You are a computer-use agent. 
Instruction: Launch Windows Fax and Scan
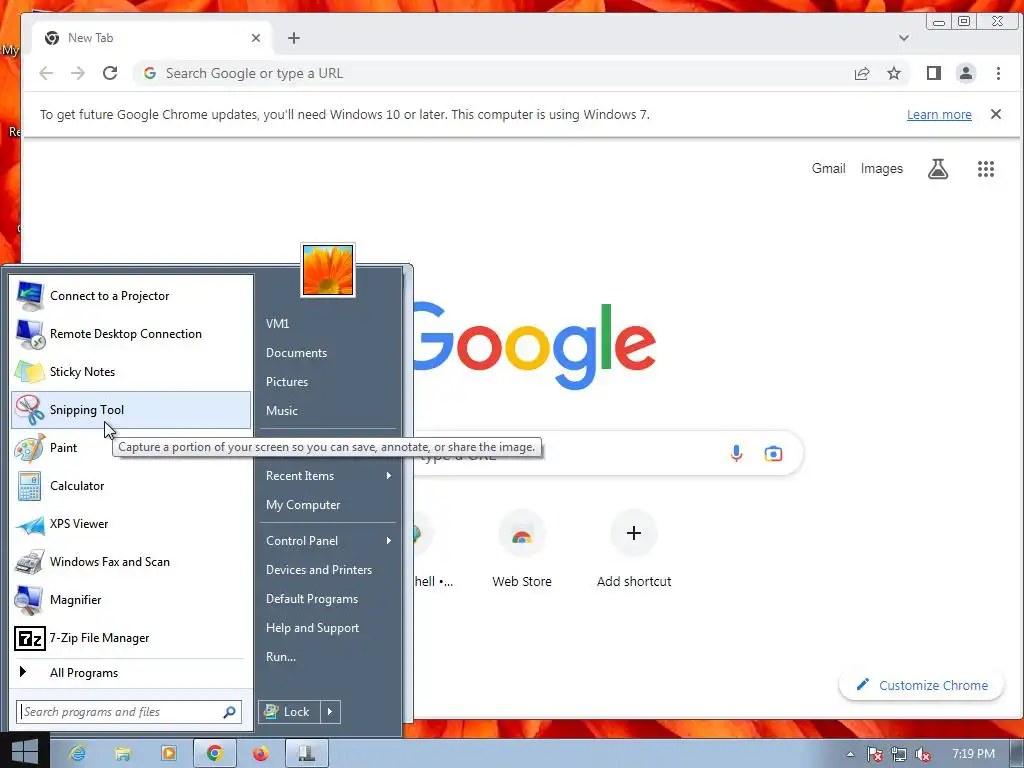point(131,562)
